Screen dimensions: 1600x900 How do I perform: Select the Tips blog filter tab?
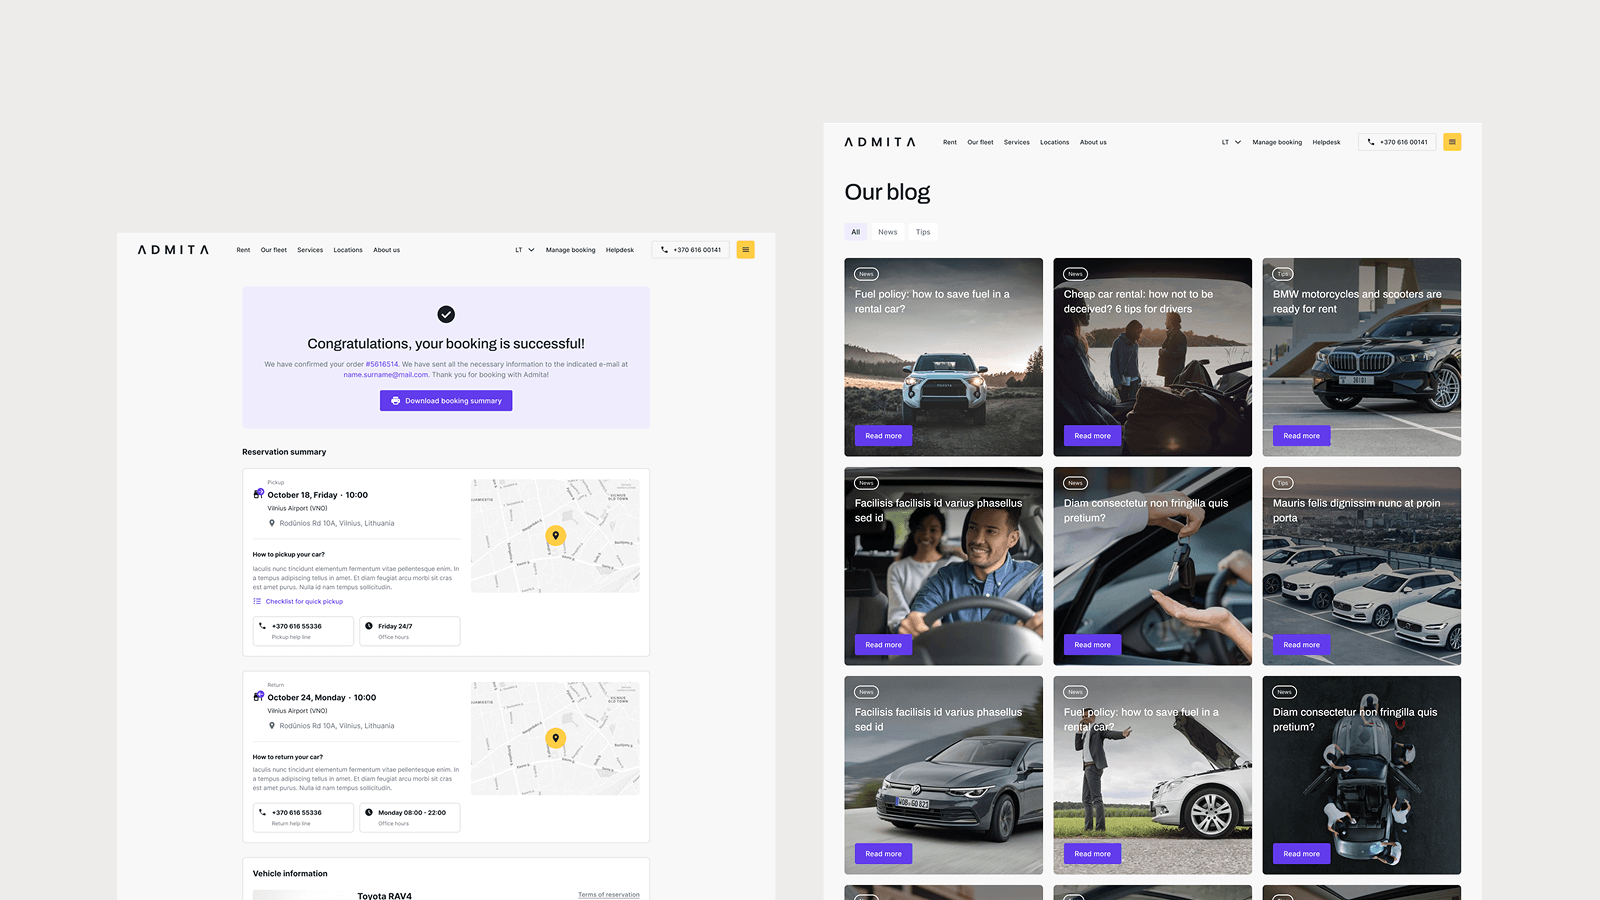(923, 232)
